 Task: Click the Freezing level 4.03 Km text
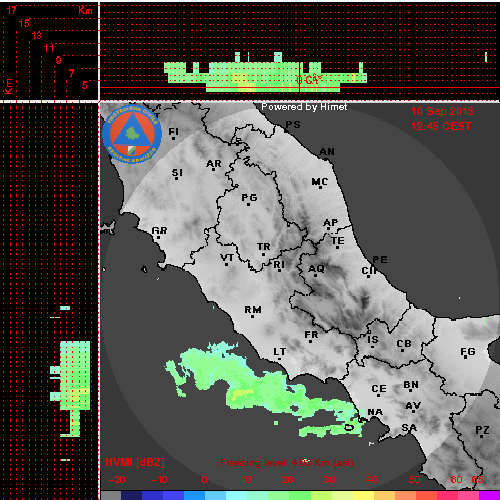(x=287, y=463)
